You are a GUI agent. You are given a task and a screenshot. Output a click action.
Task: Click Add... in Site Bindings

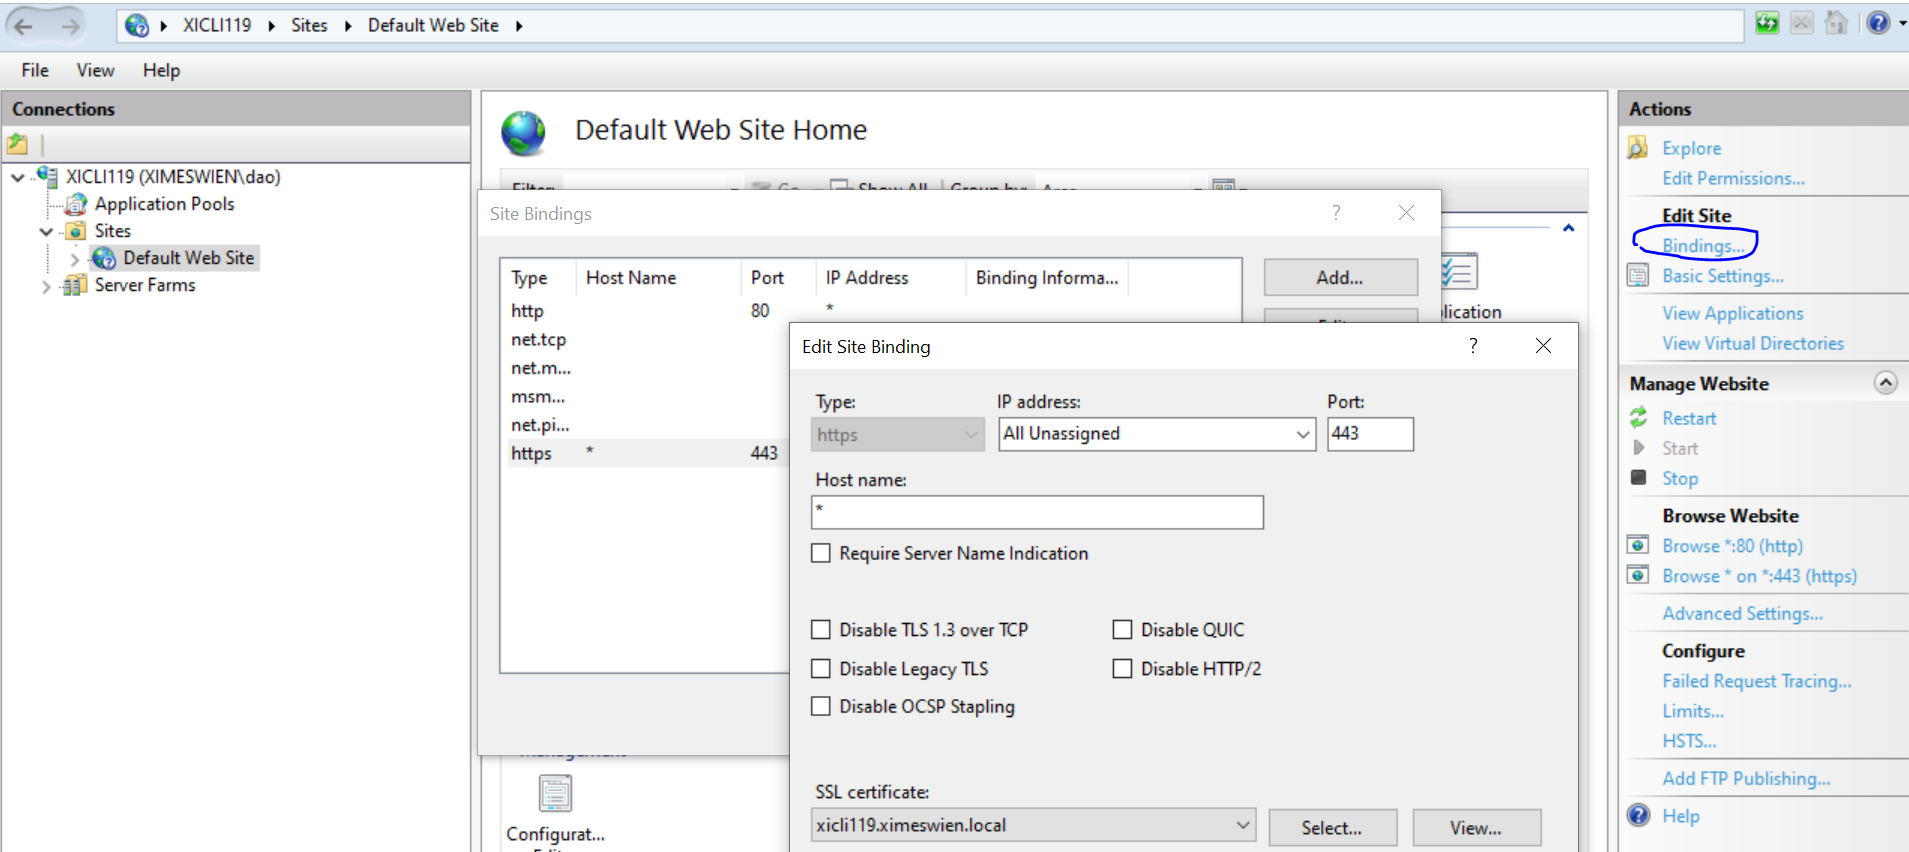click(1340, 278)
